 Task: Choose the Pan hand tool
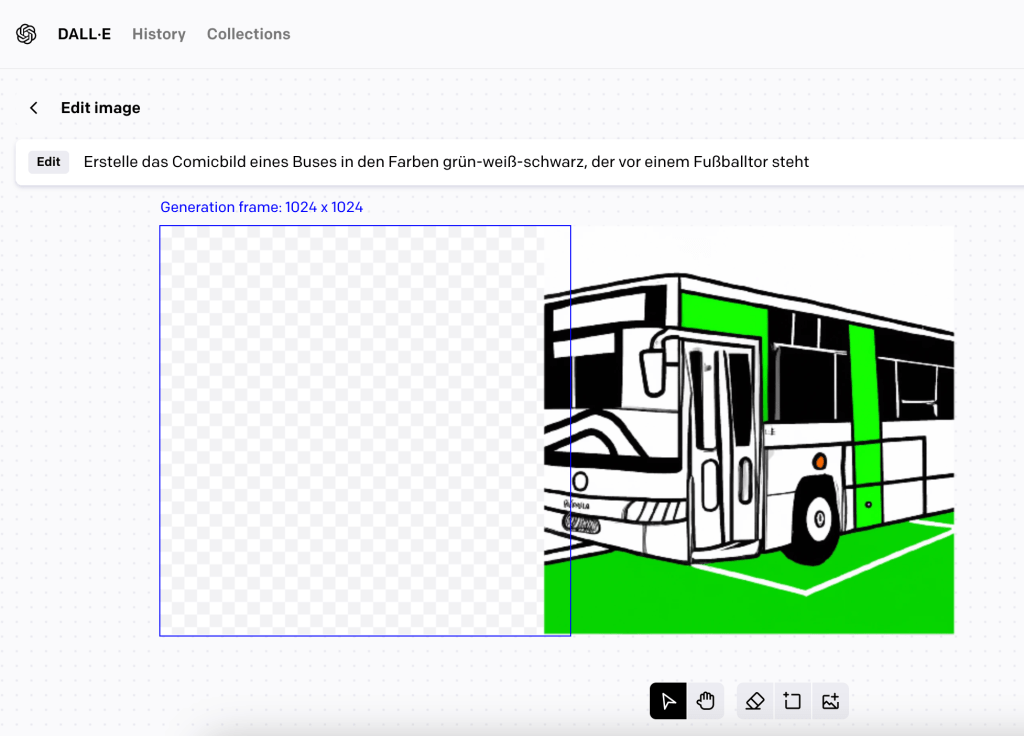[706, 701]
